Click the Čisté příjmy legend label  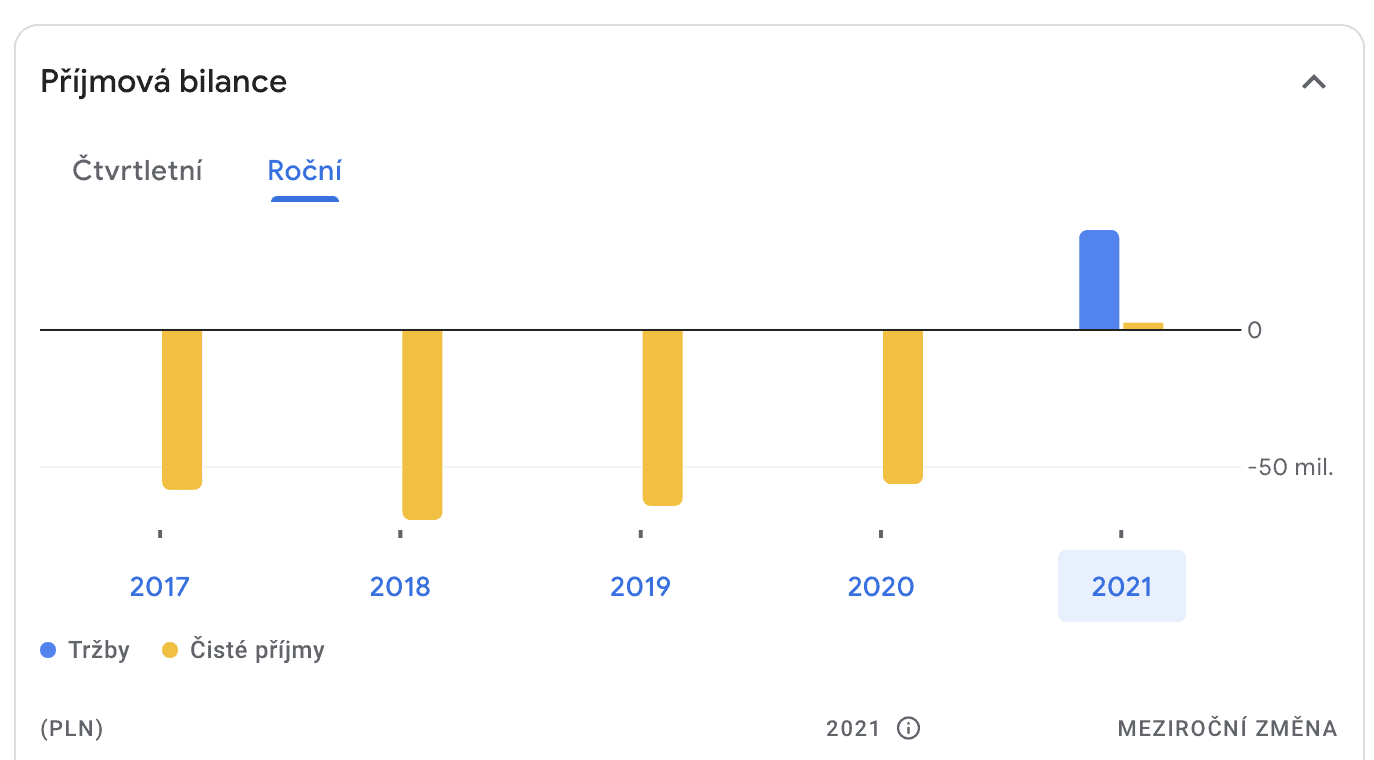pyautogui.click(x=257, y=651)
